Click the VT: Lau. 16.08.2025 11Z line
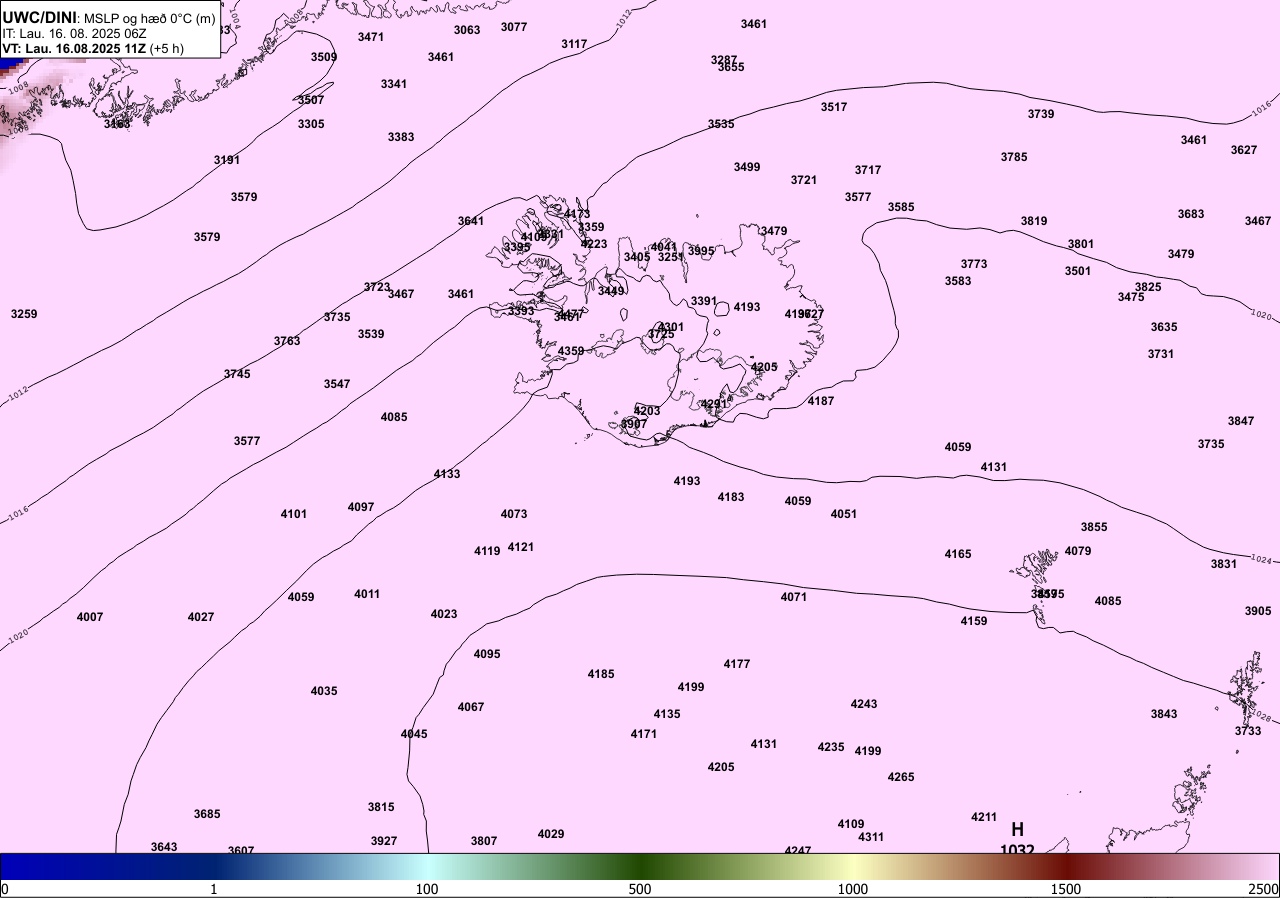This screenshot has height=898, width=1280. [92, 48]
